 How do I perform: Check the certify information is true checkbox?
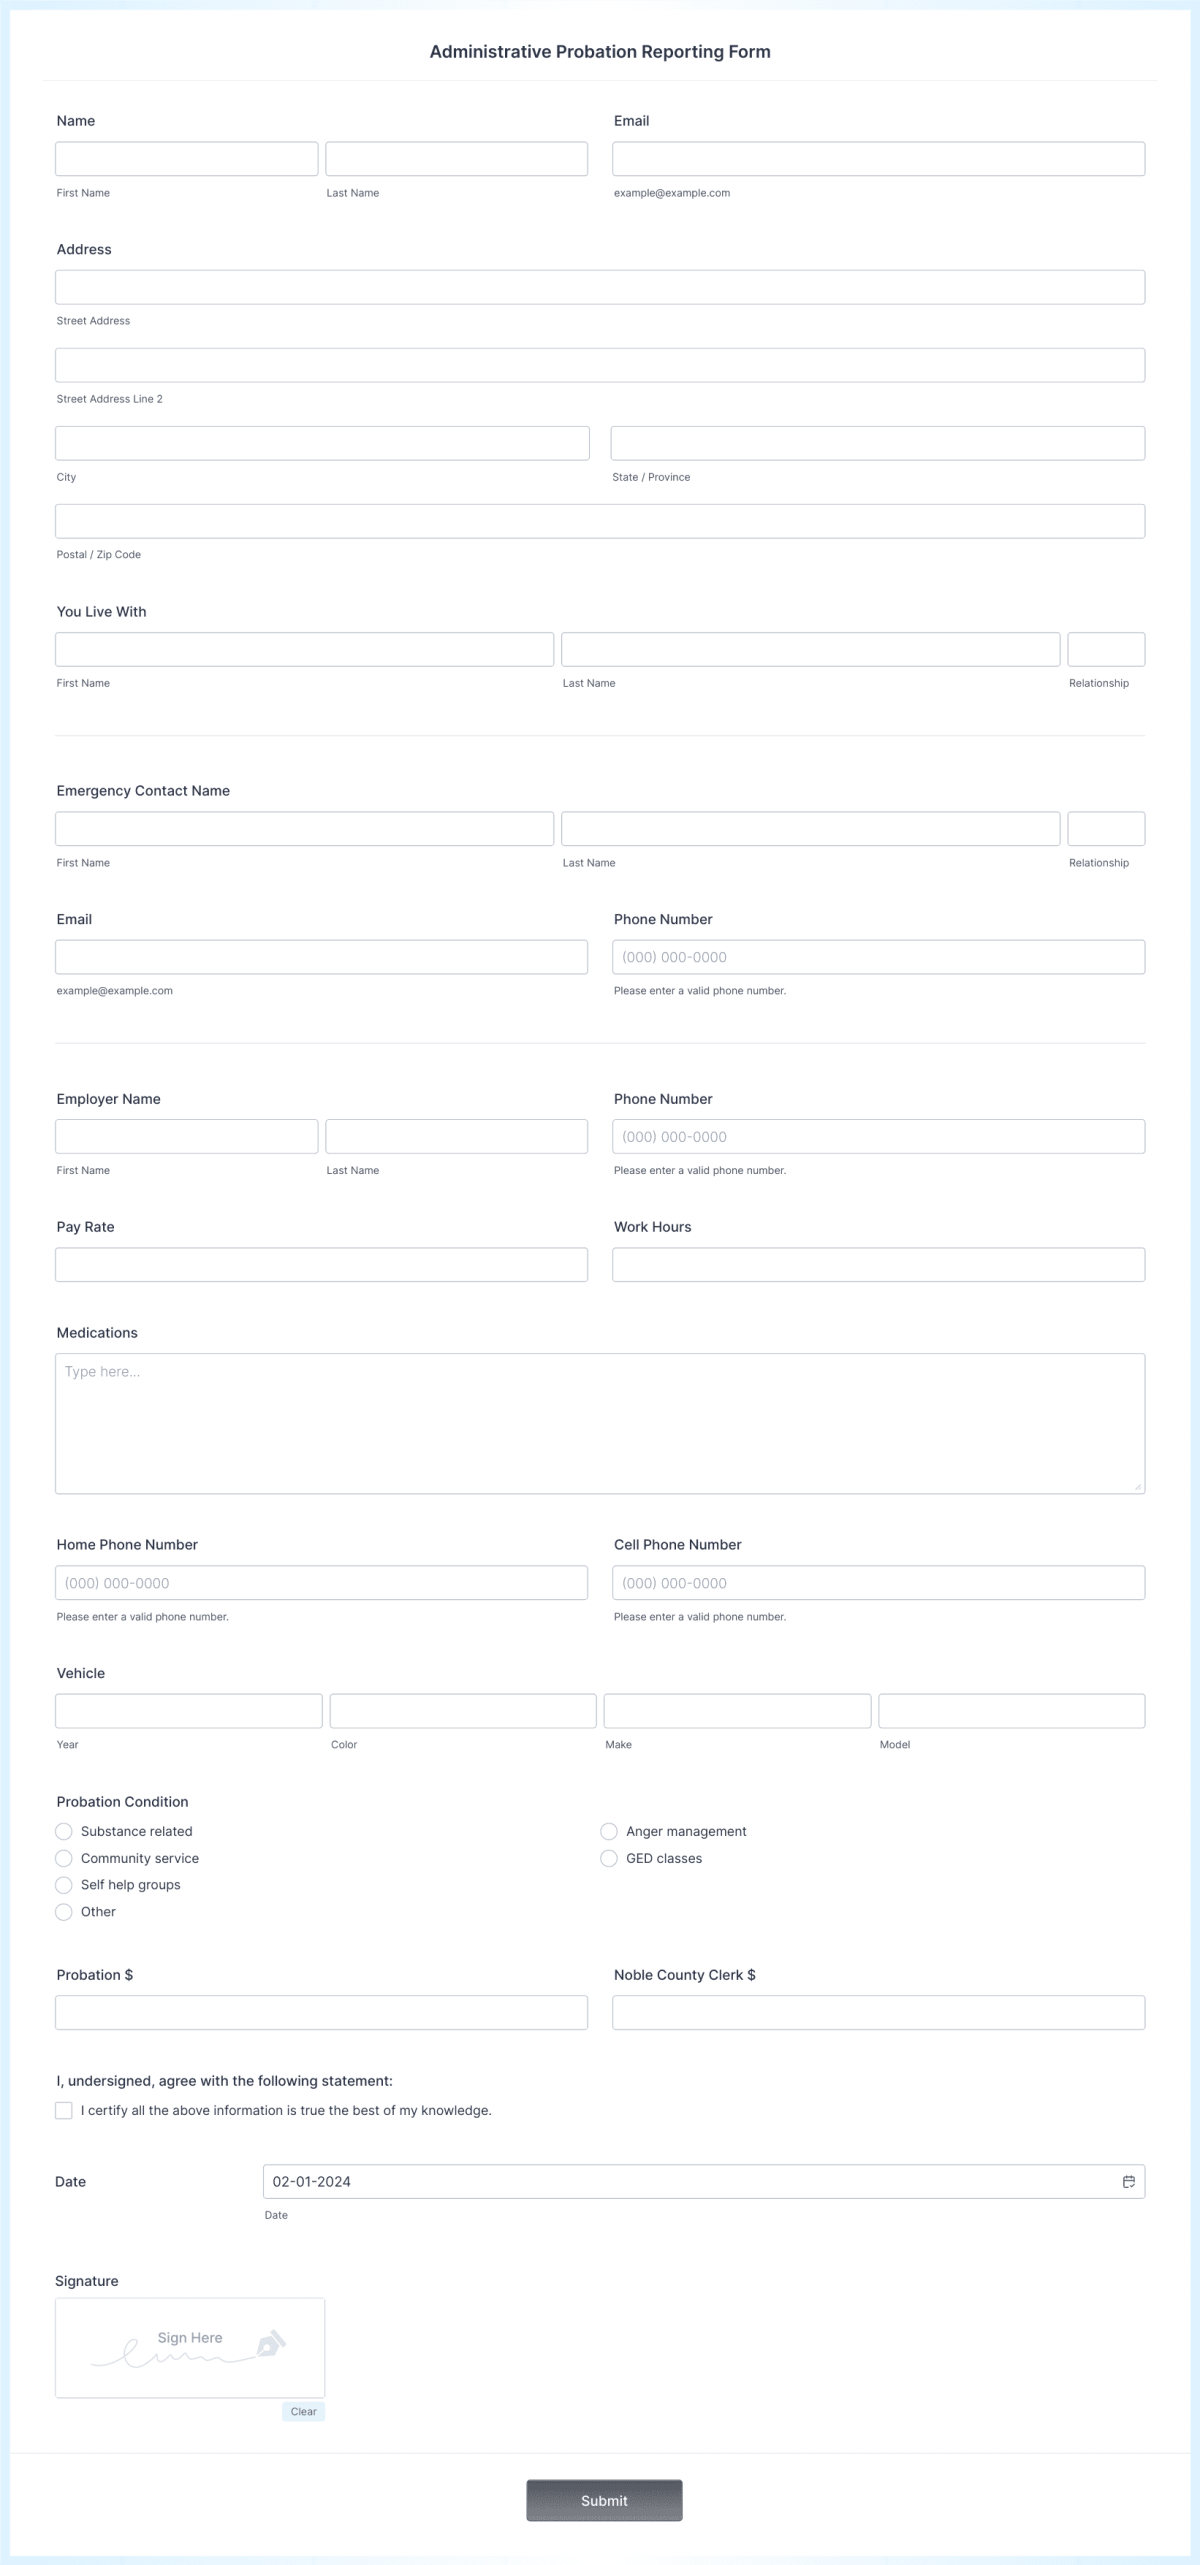point(64,2110)
